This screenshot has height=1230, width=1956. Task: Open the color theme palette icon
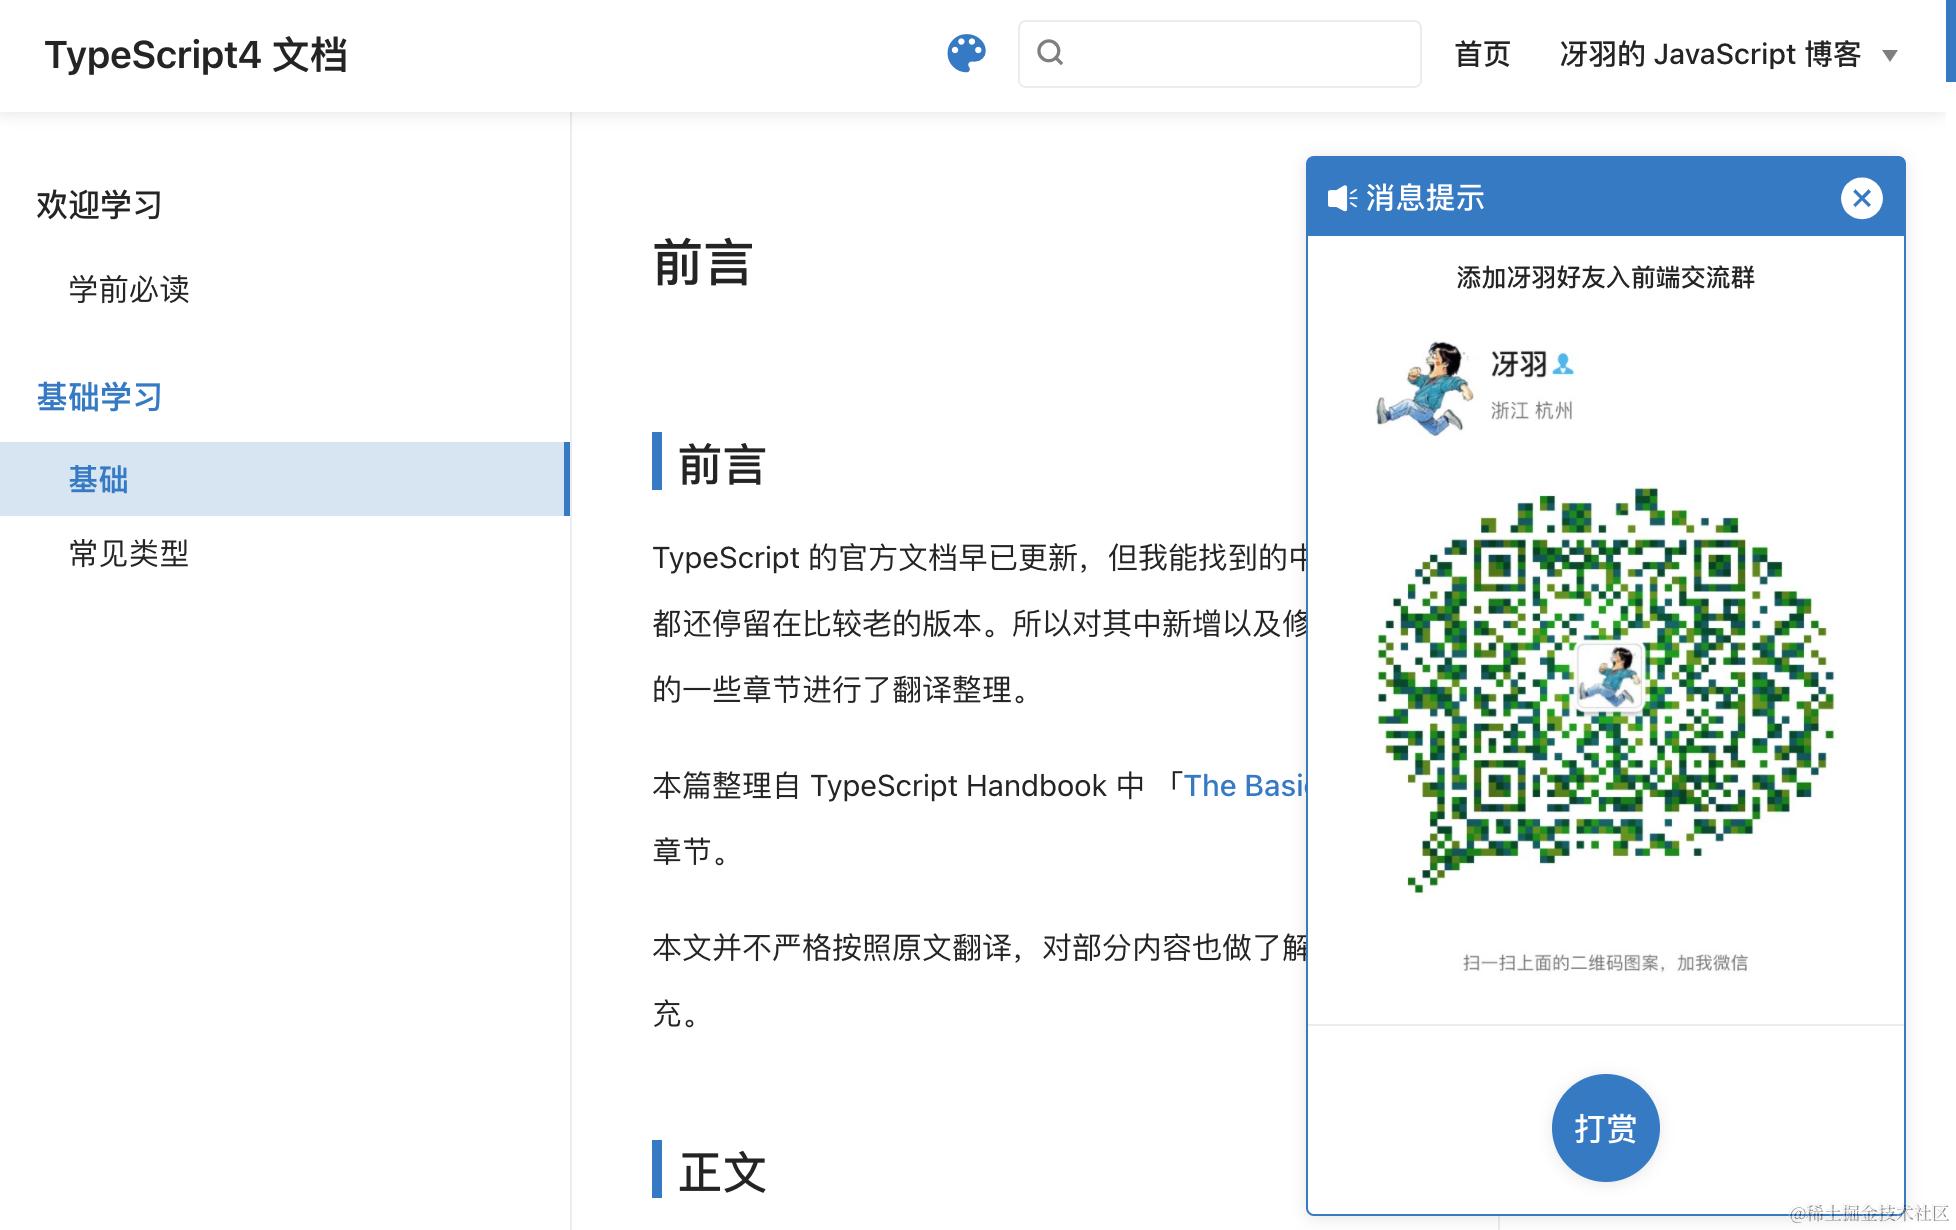click(966, 54)
